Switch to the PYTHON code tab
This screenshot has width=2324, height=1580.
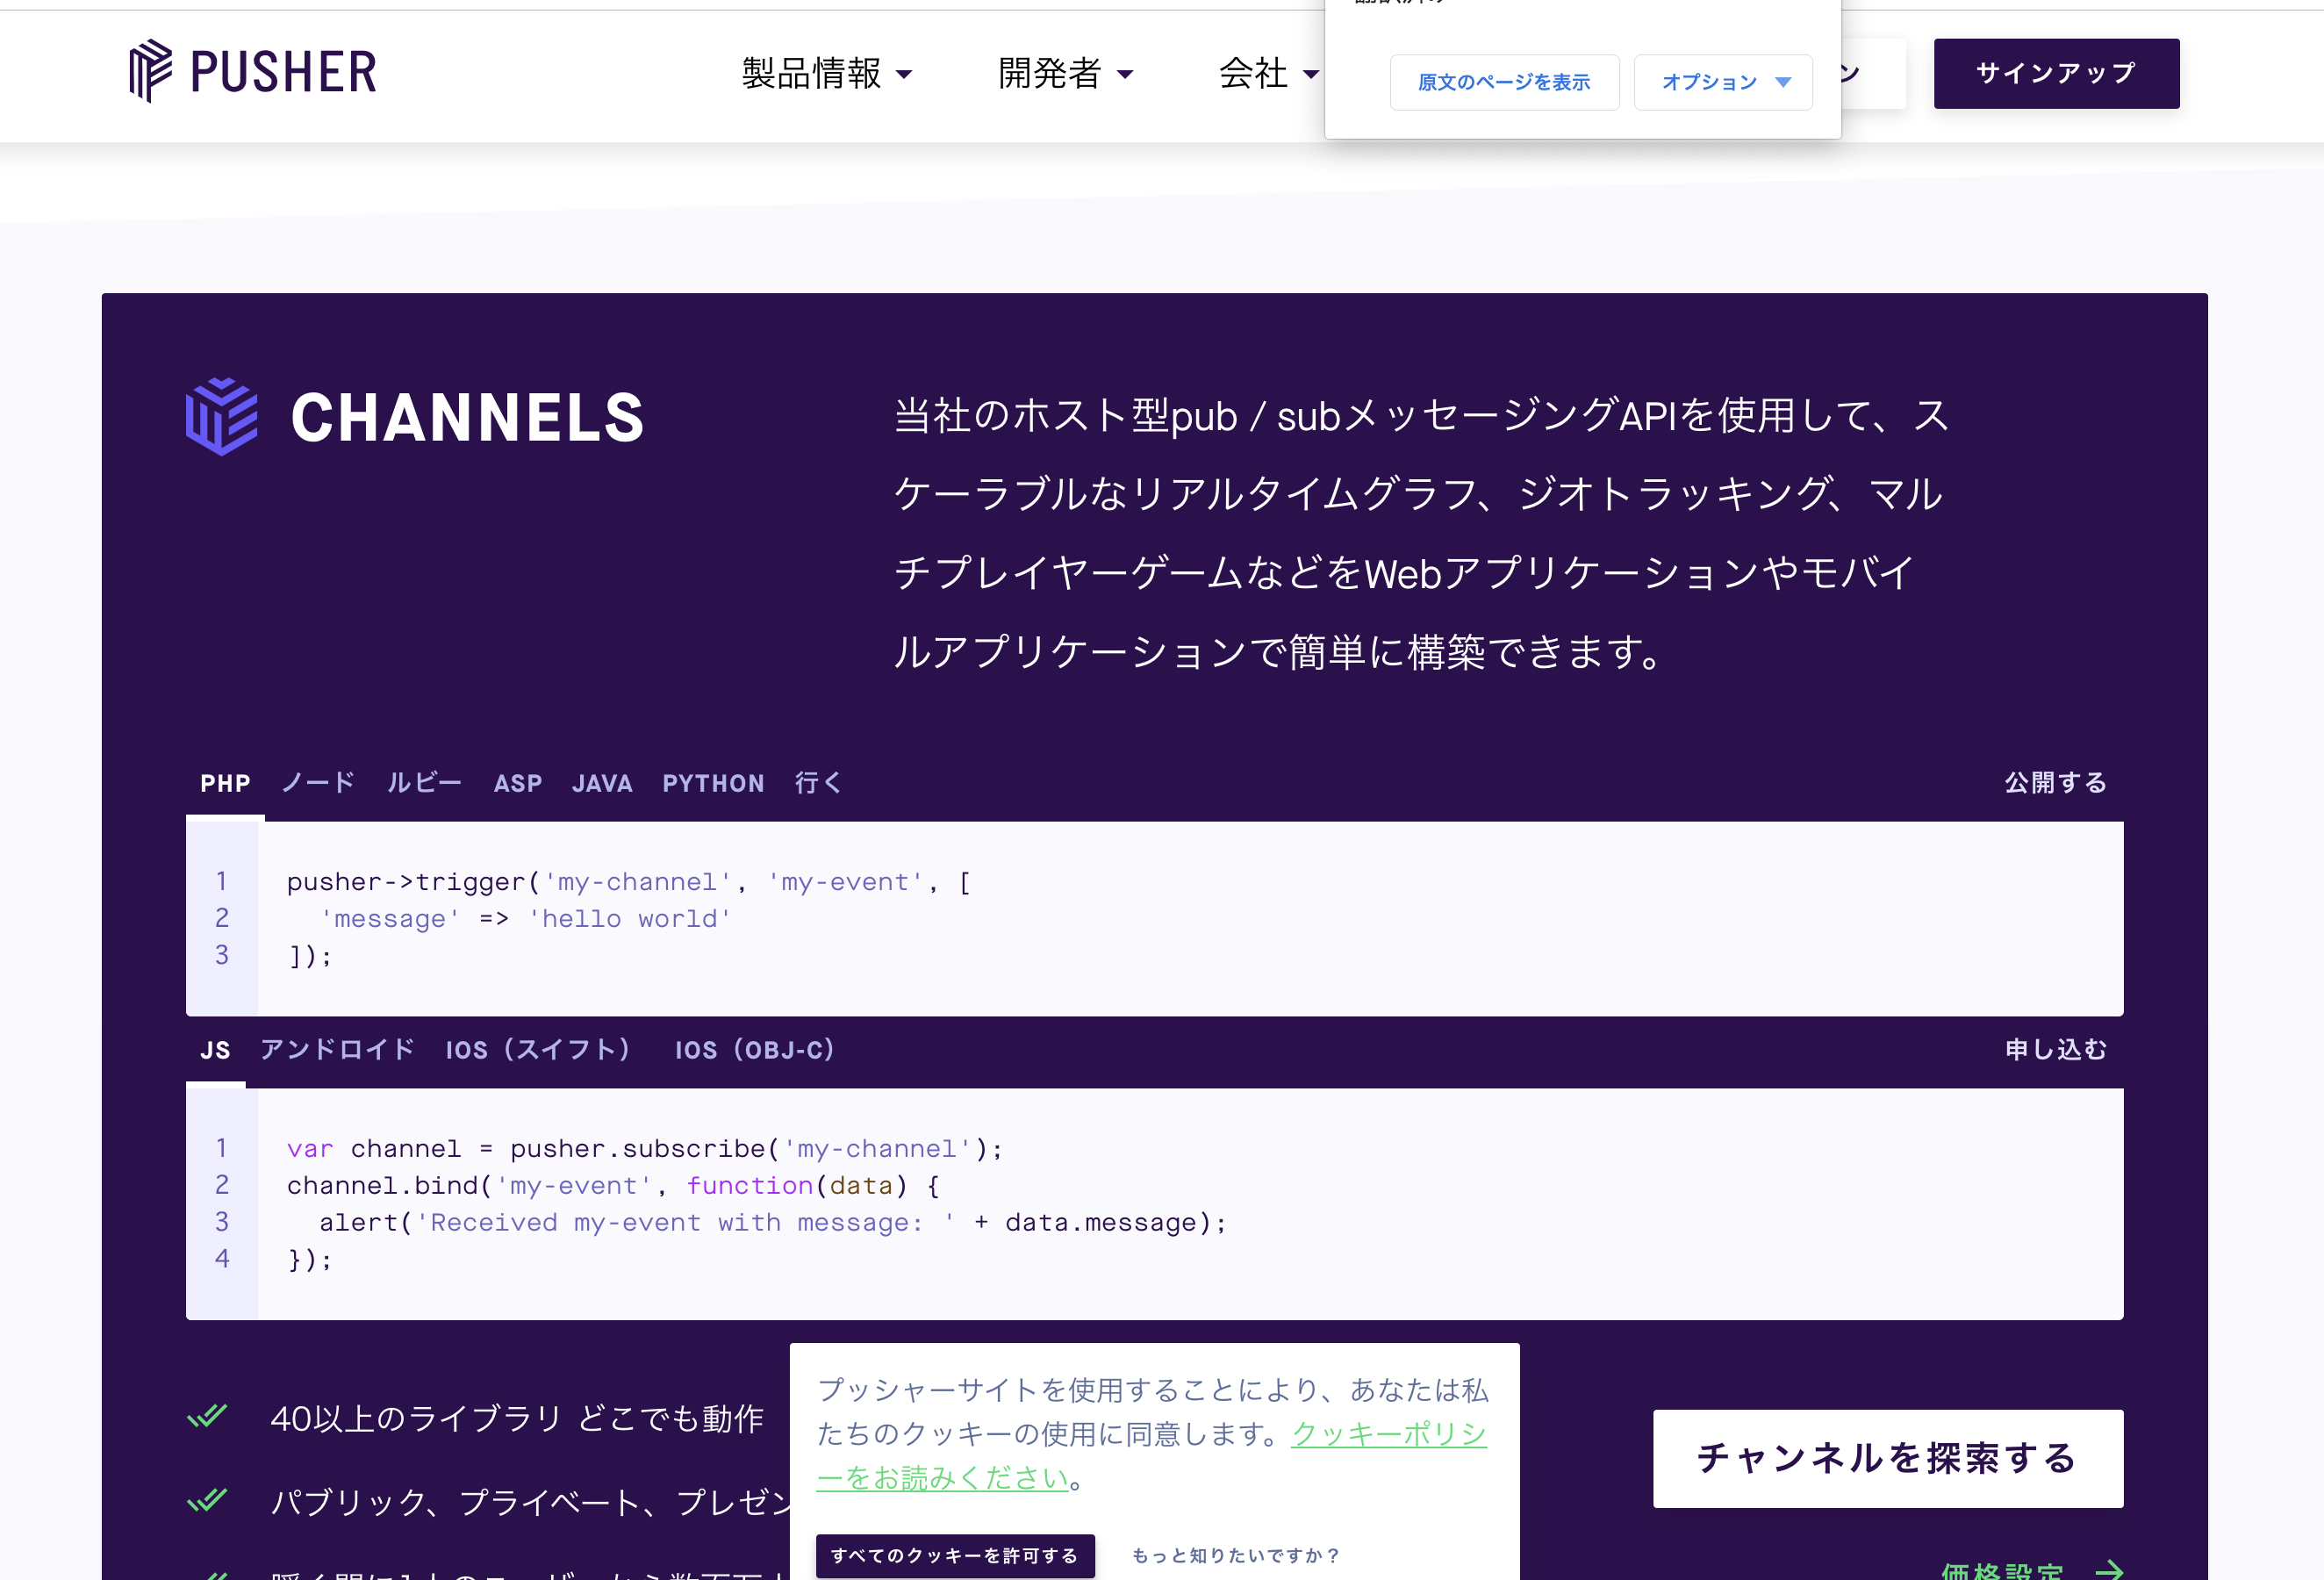[713, 783]
